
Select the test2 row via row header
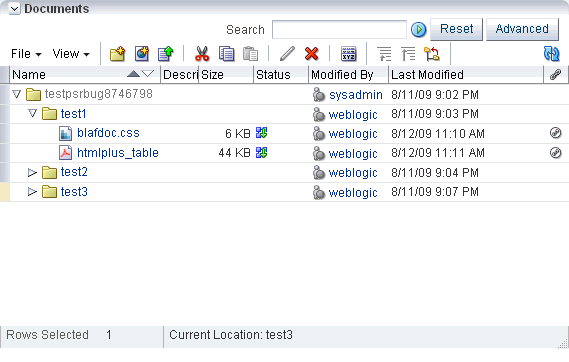(x=5, y=172)
